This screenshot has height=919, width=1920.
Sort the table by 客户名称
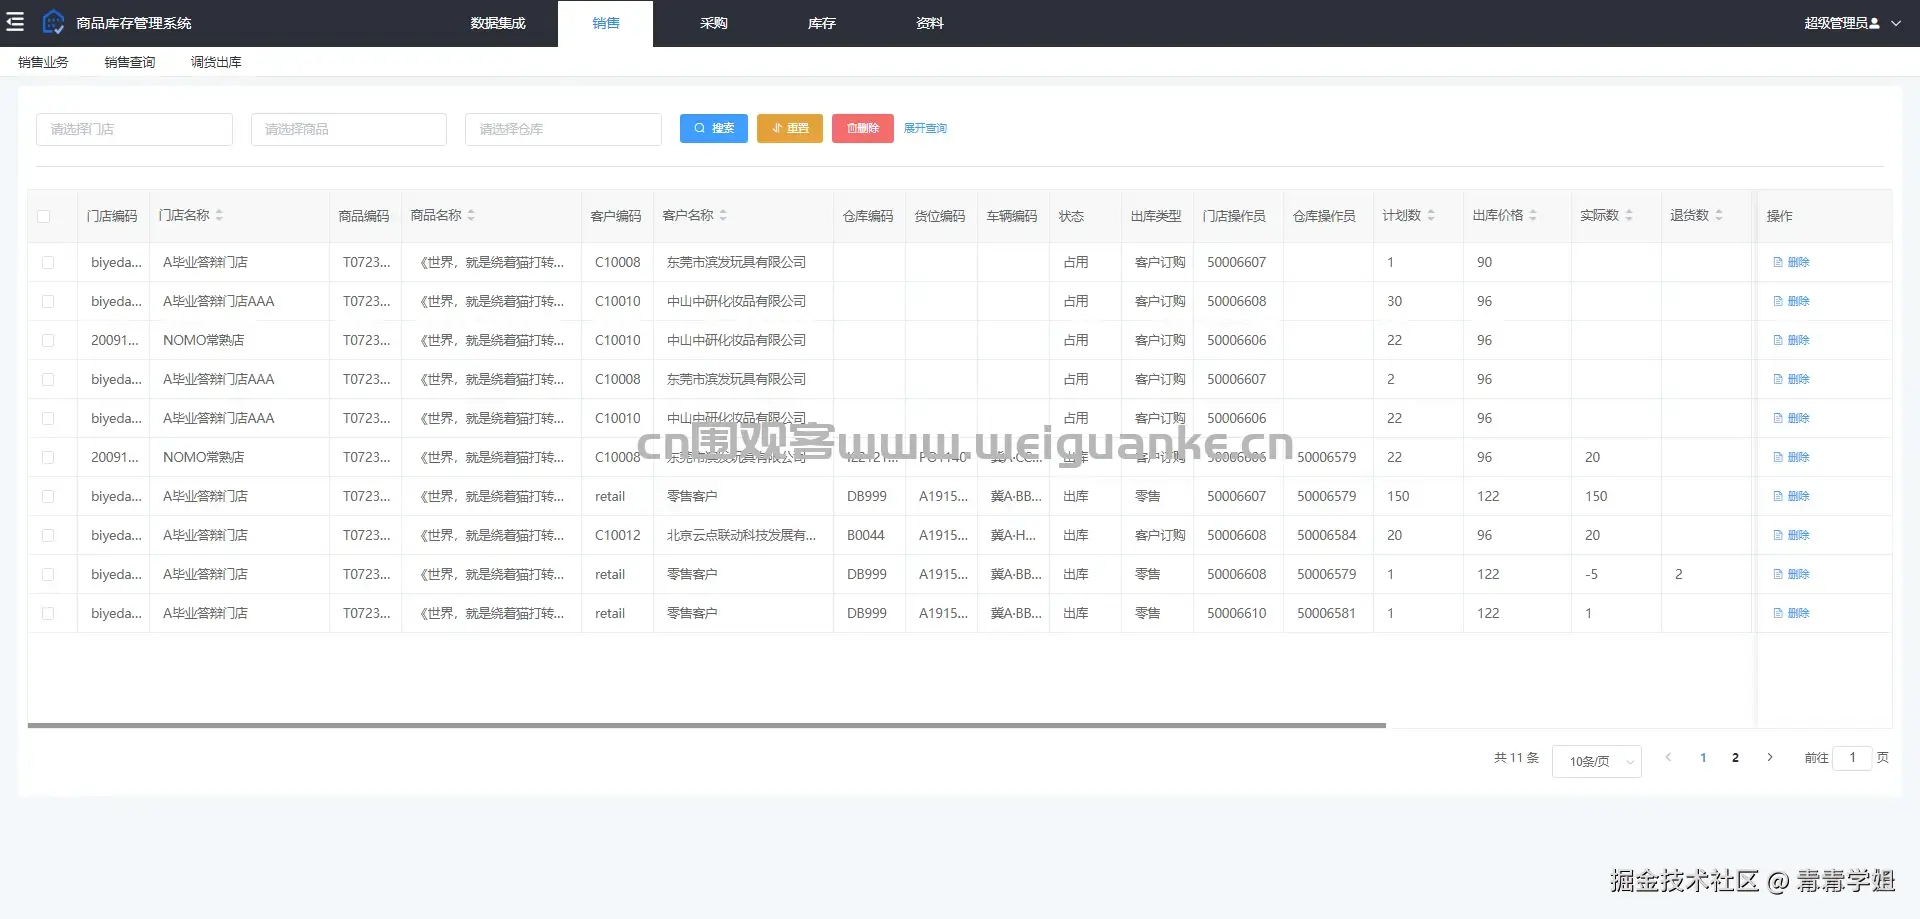723,215
